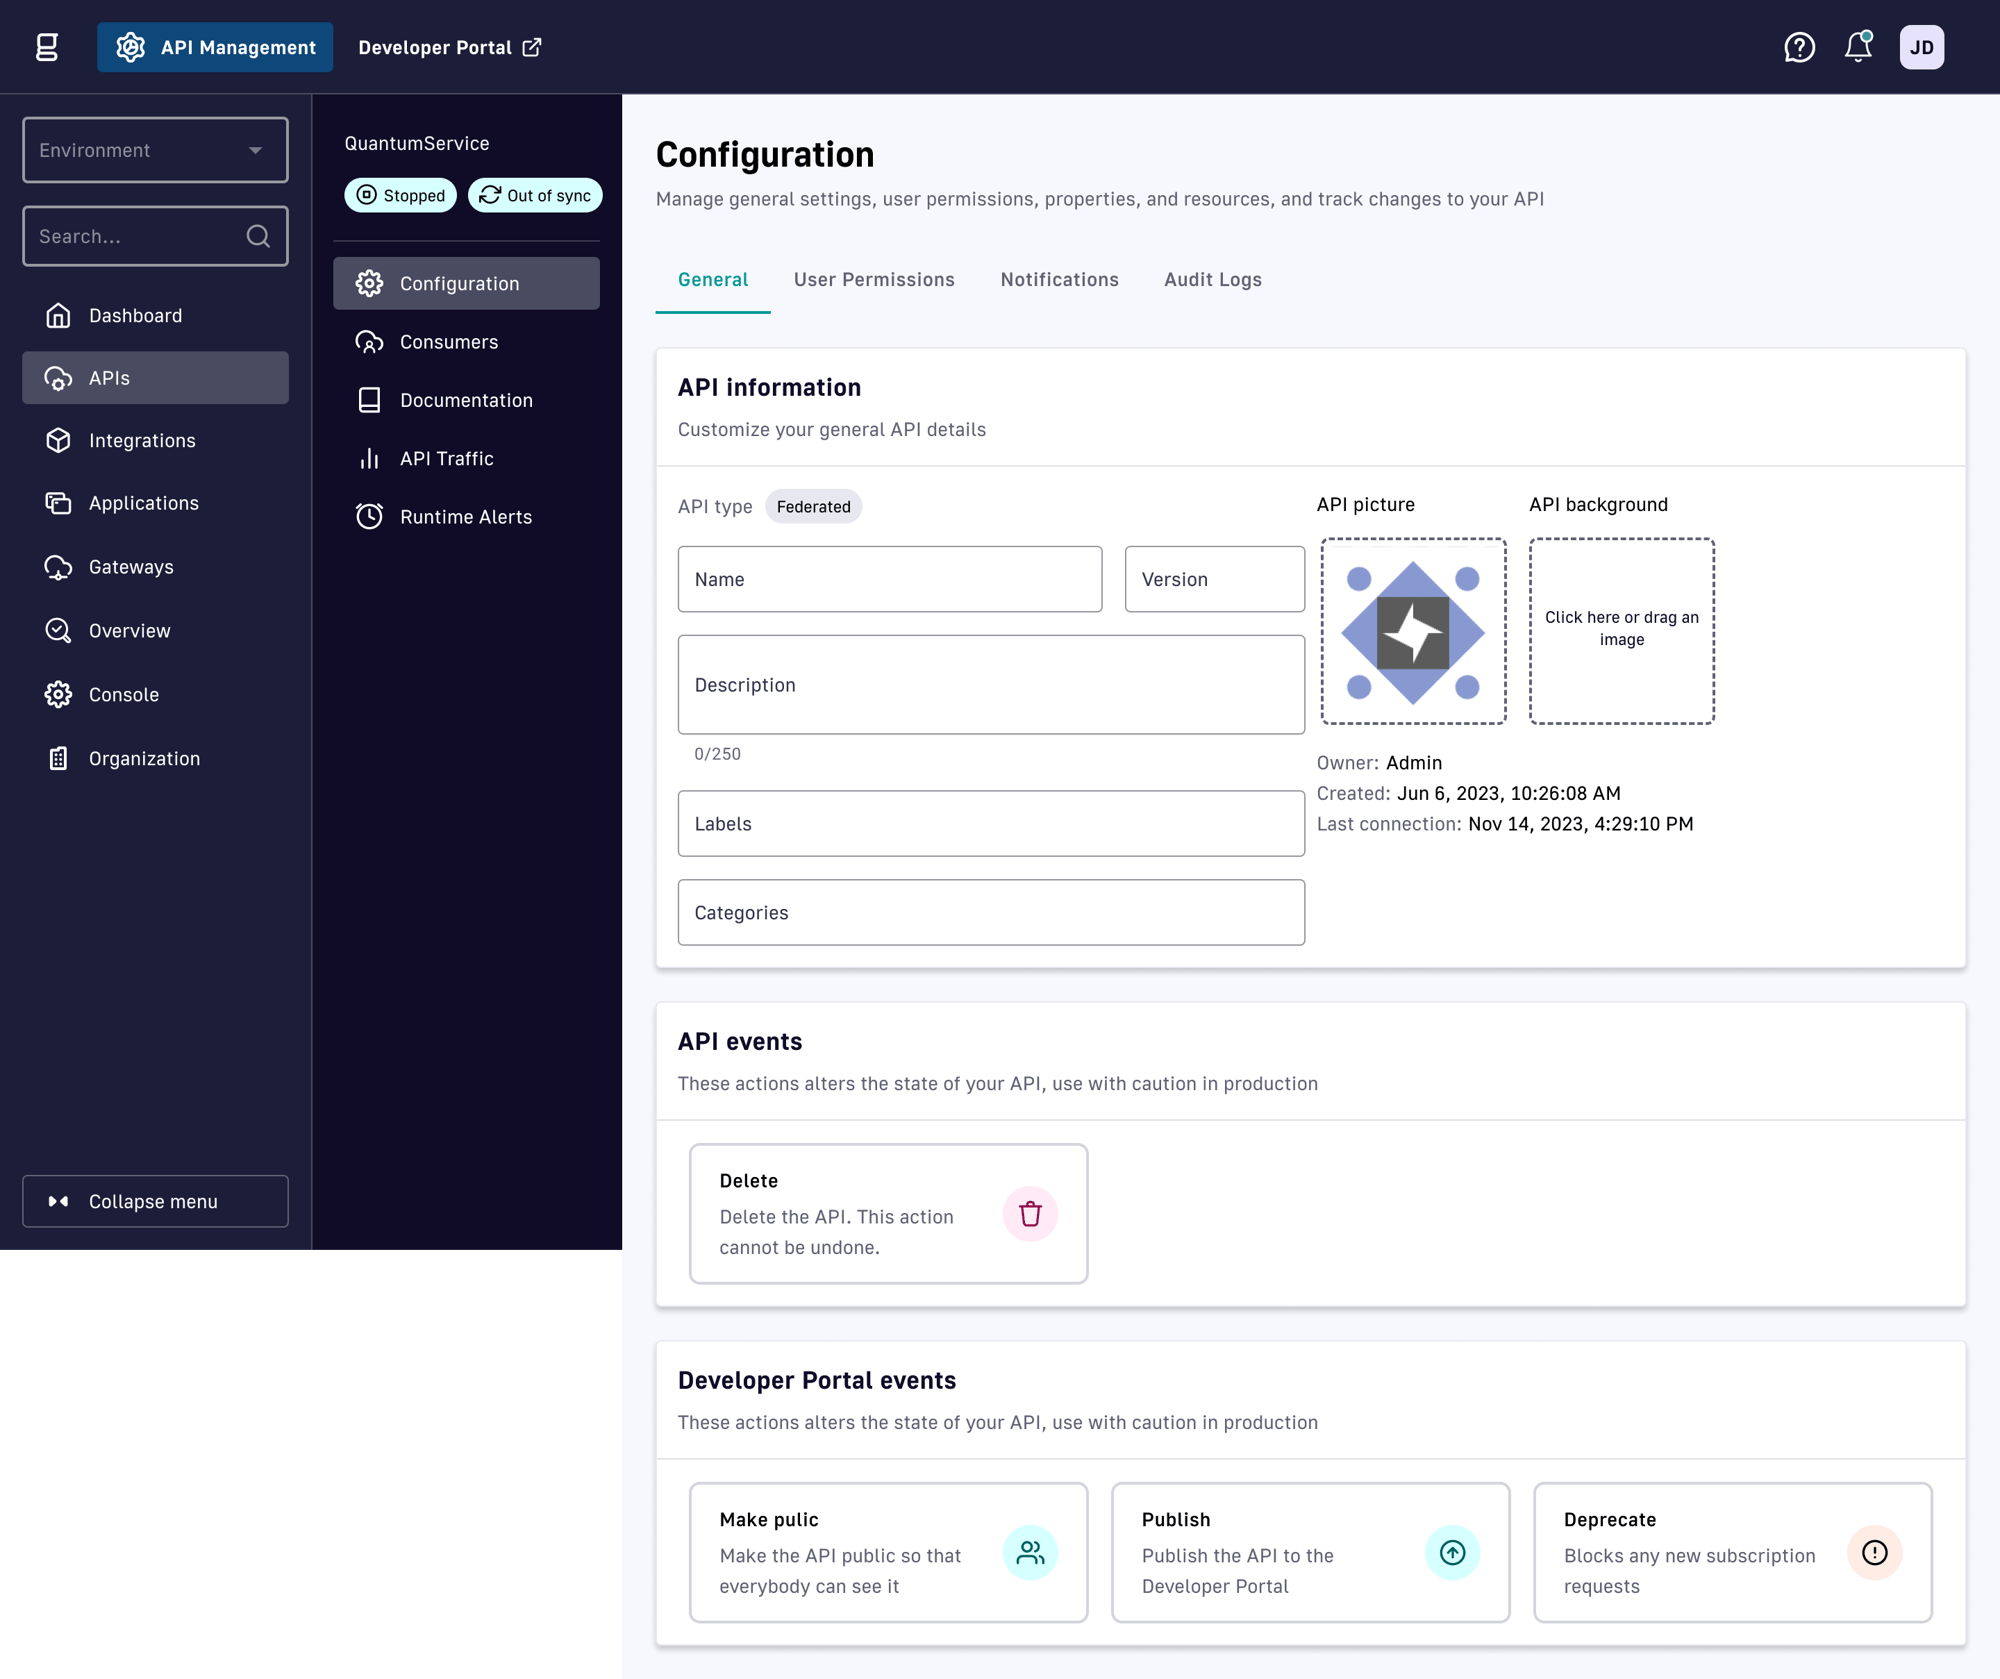The image size is (2000, 1679).
Task: Click the Make public users icon
Action: [1030, 1552]
